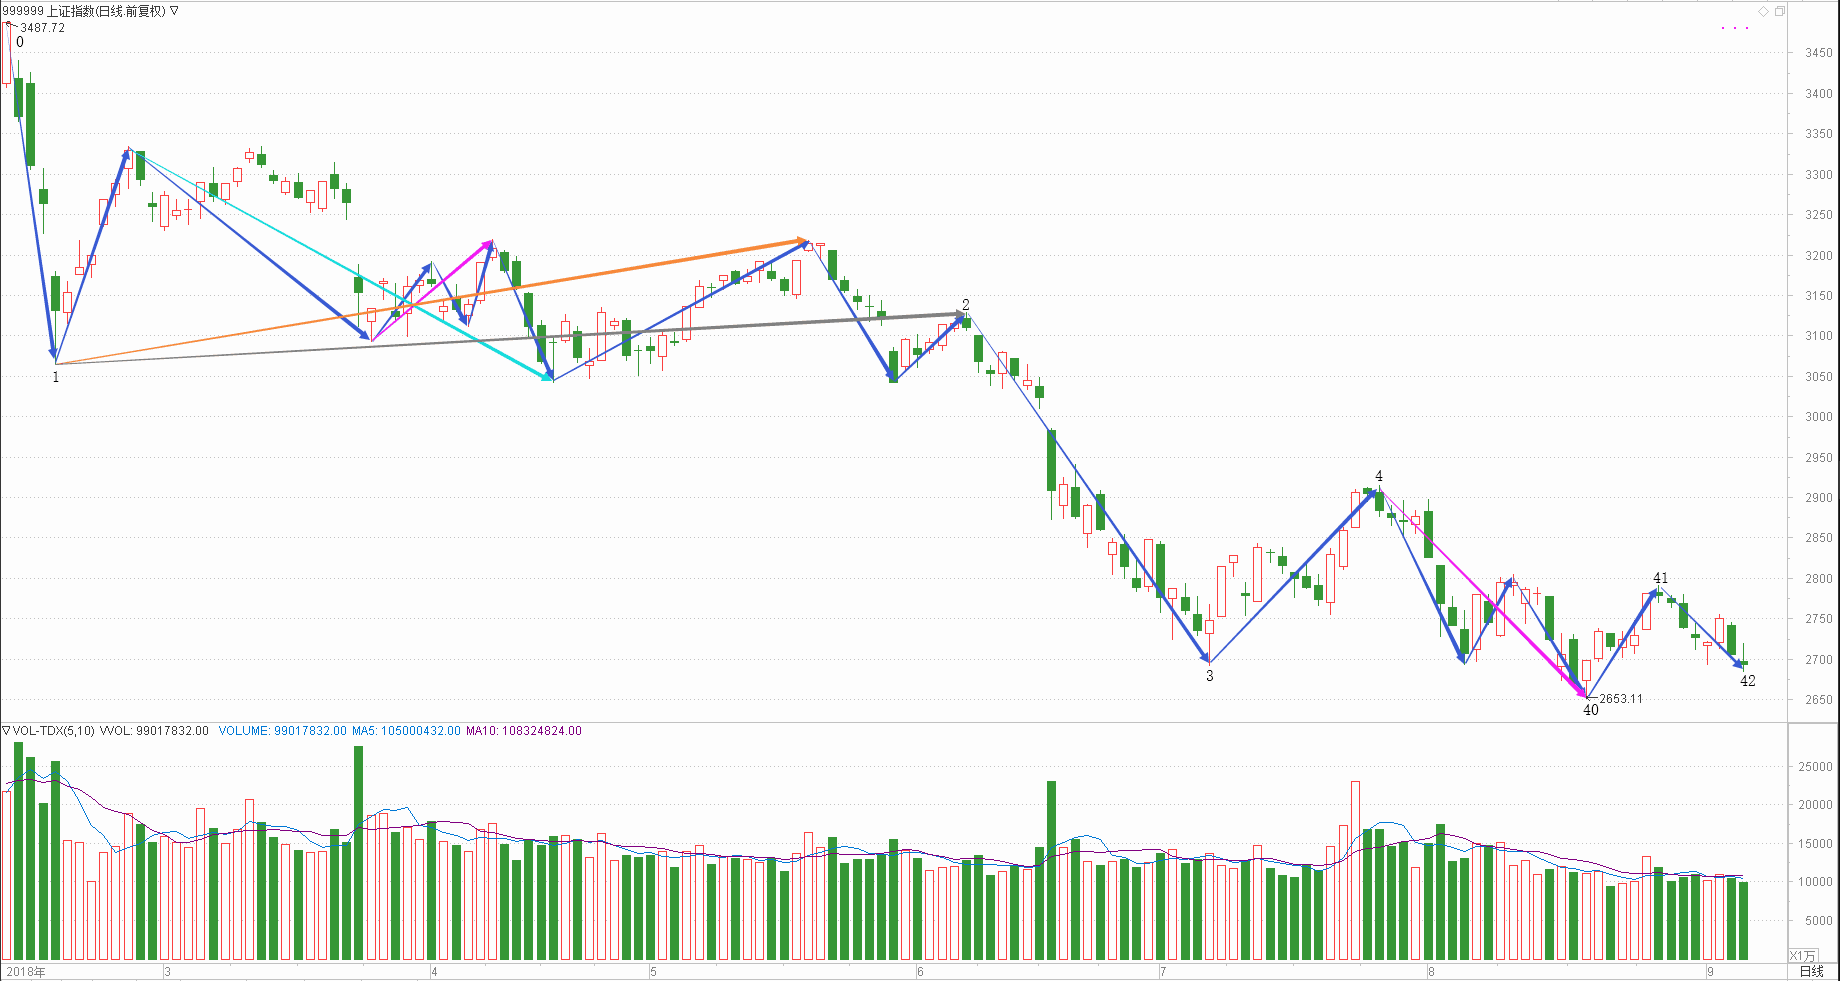Select wave point label 2 on chart

(966, 304)
